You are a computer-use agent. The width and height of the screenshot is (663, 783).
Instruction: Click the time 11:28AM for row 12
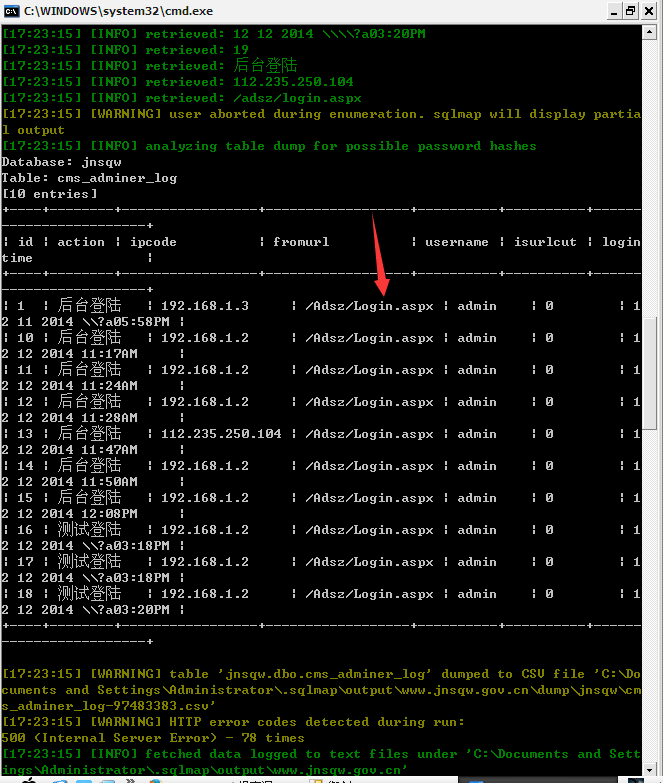[109, 417]
